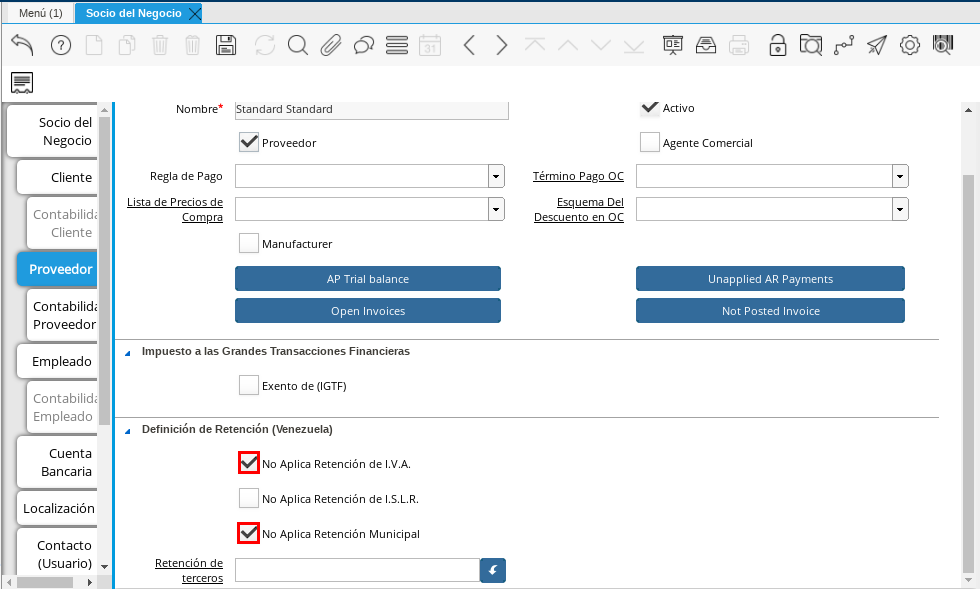Open the Help icon in toolbar
Image resolution: width=980 pixels, height=589 pixels.
coord(61,45)
